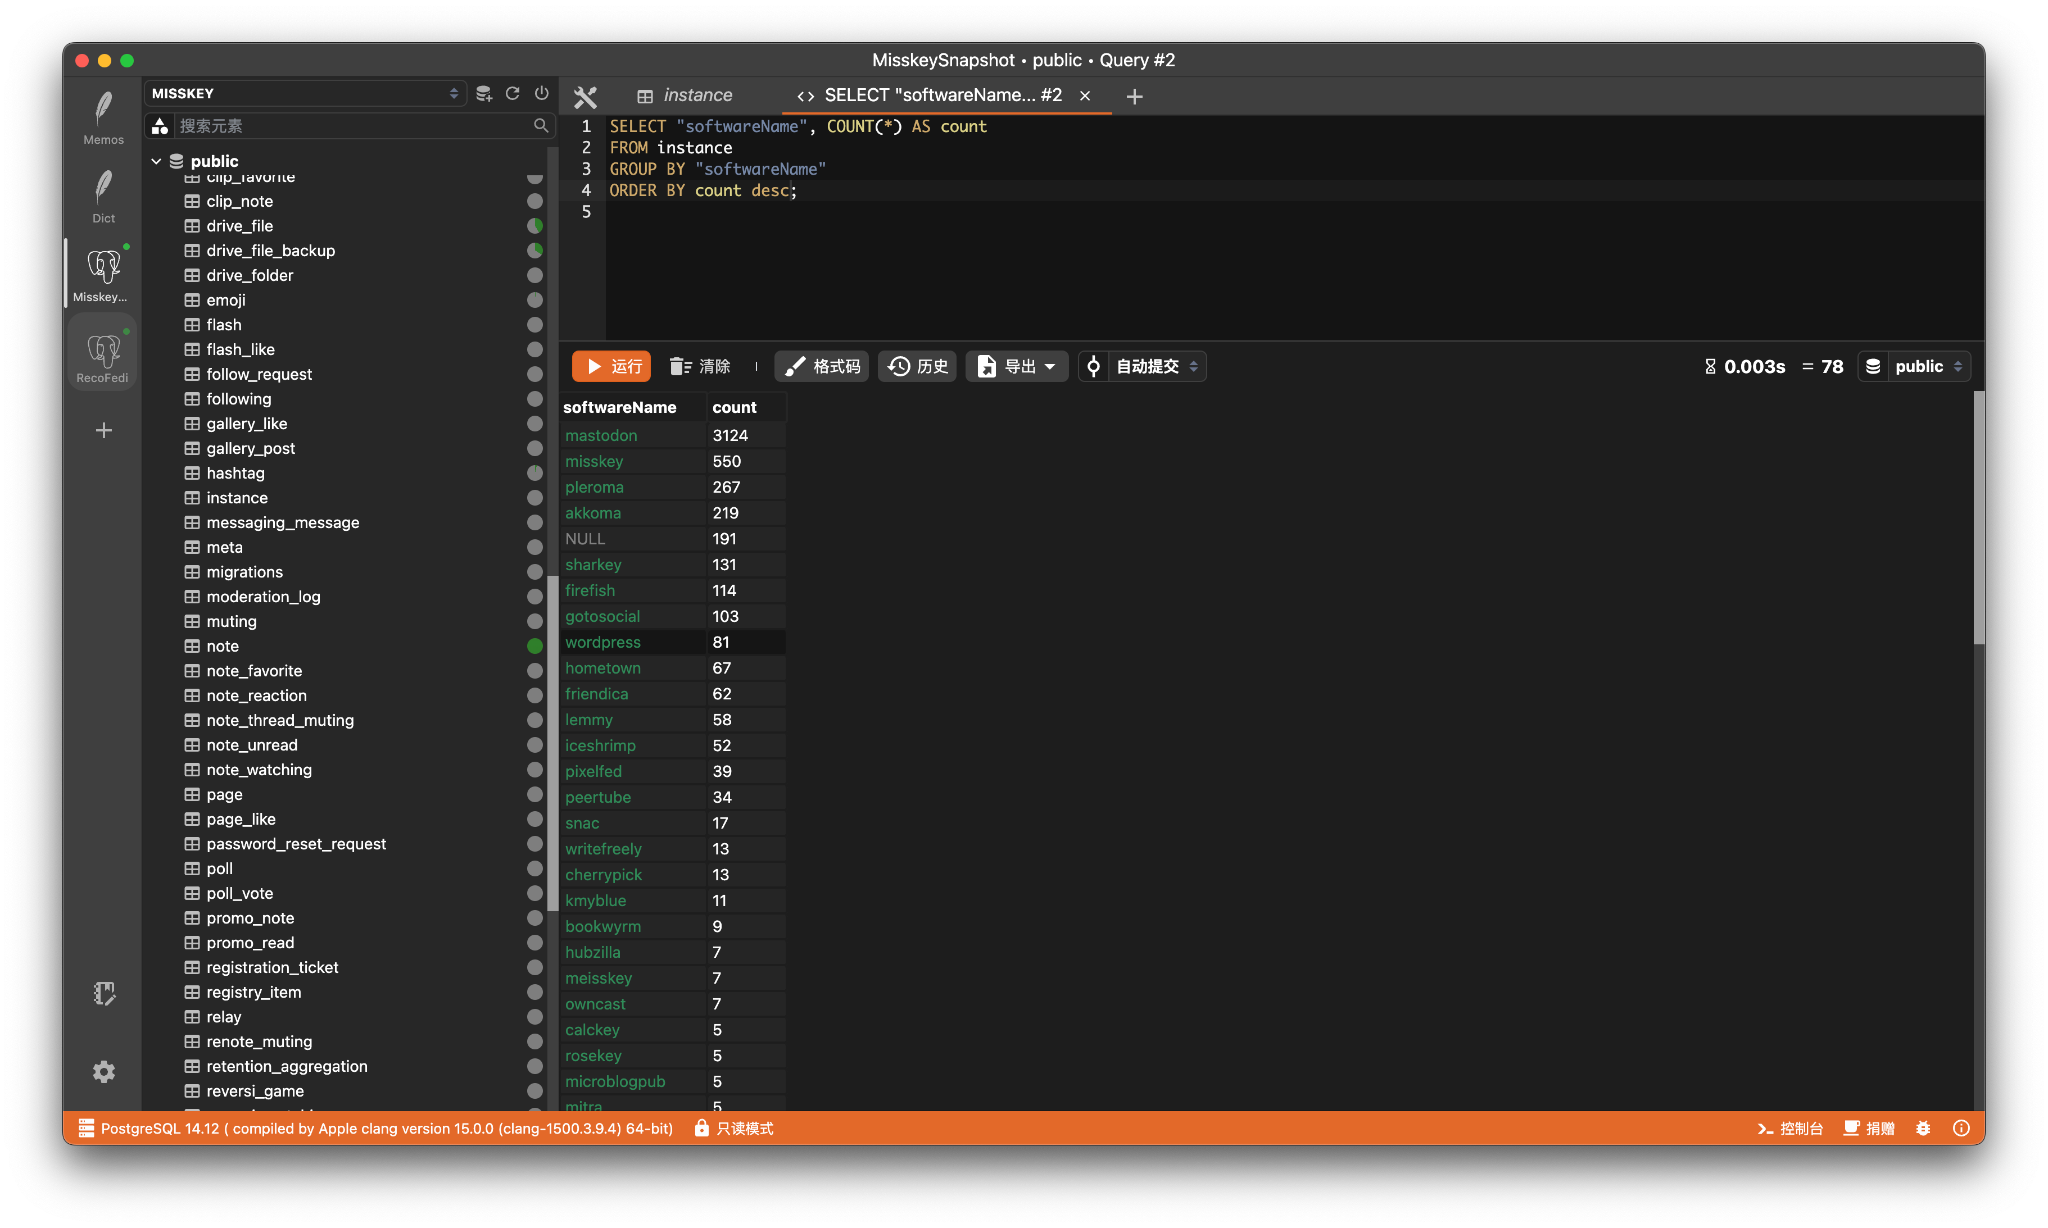Click the status circle beside note table
The height and width of the screenshot is (1228, 2048).
pos(535,646)
